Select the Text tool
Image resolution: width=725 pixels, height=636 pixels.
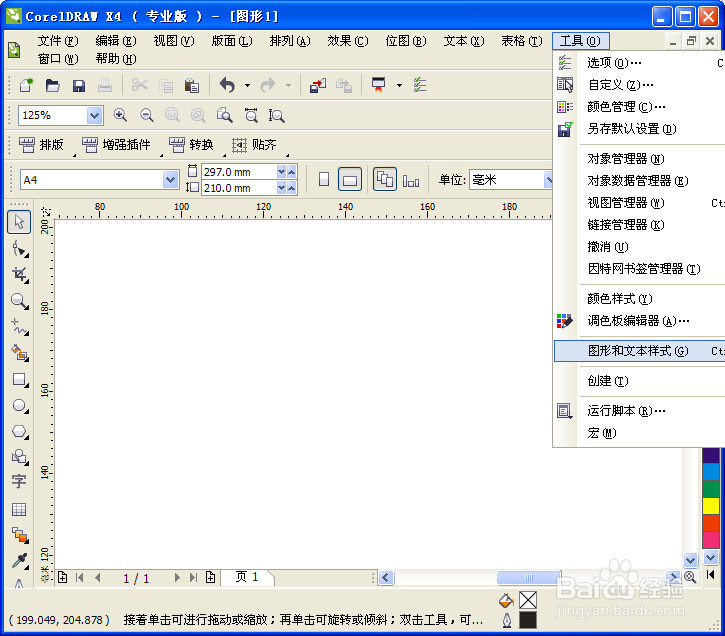coord(19,482)
